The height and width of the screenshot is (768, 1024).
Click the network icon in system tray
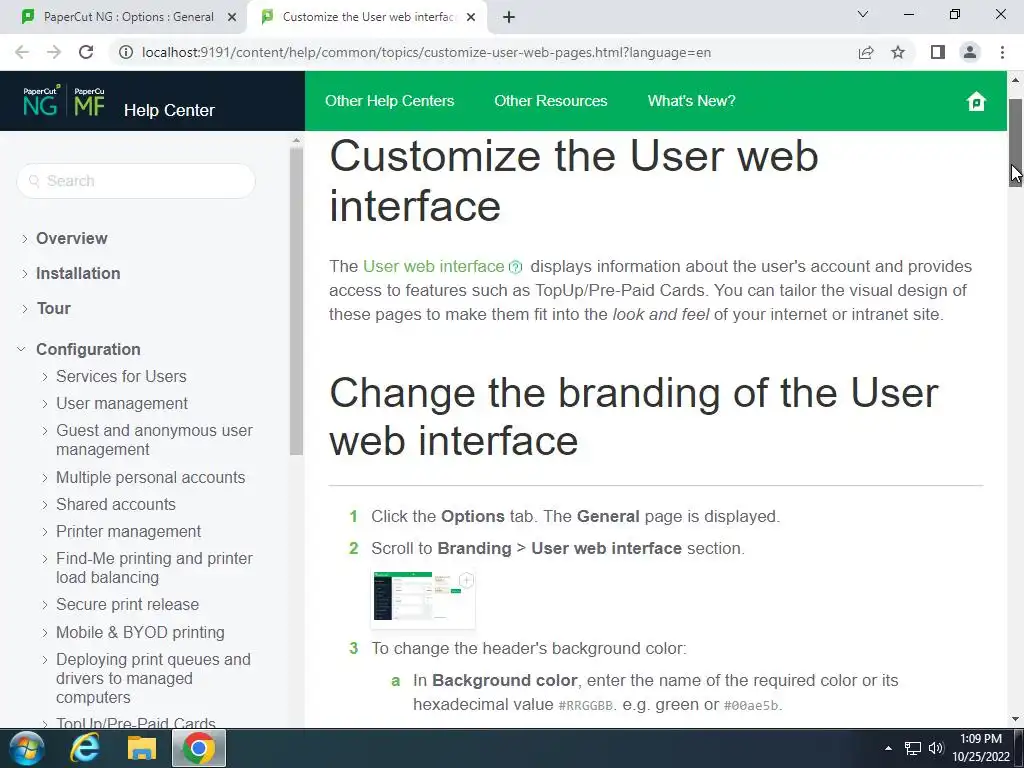912,748
